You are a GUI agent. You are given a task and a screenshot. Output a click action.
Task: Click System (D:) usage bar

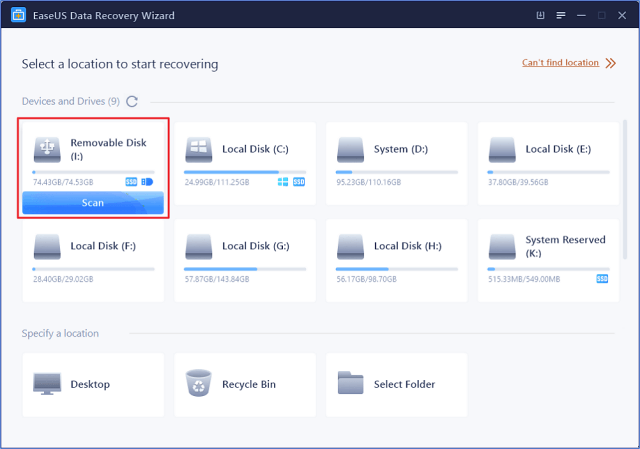[x=397, y=172]
